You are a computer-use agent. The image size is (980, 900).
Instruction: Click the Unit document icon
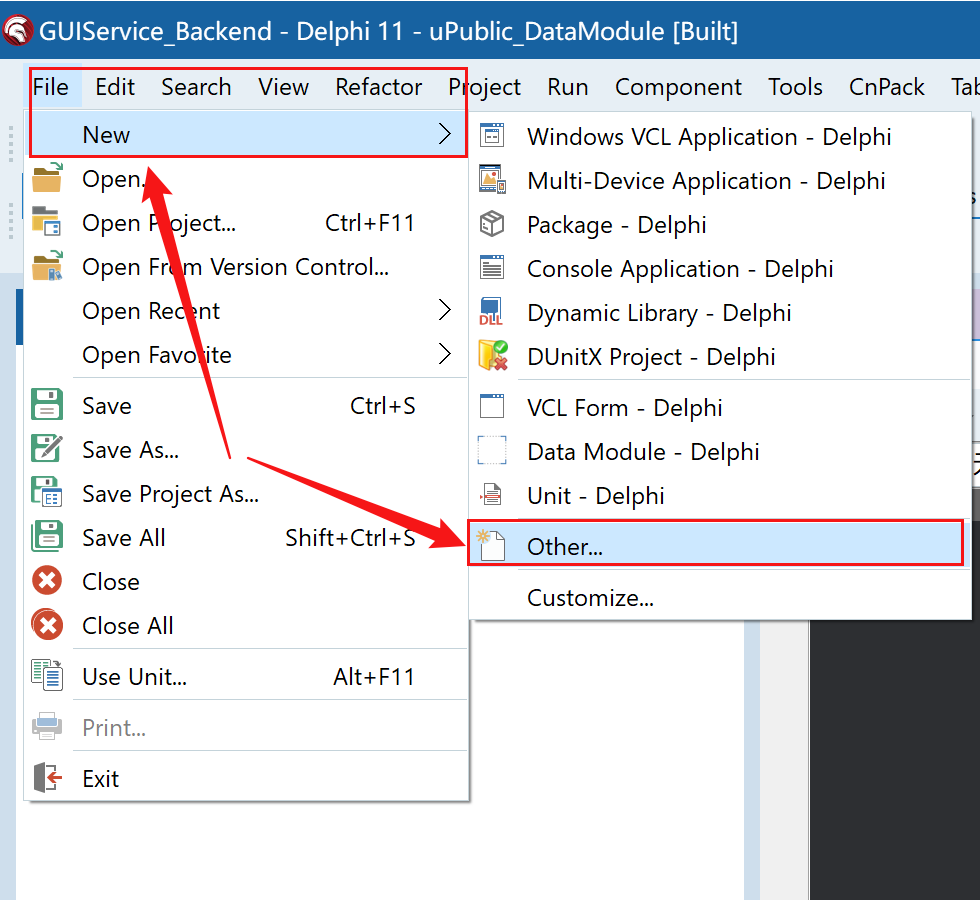coord(491,494)
